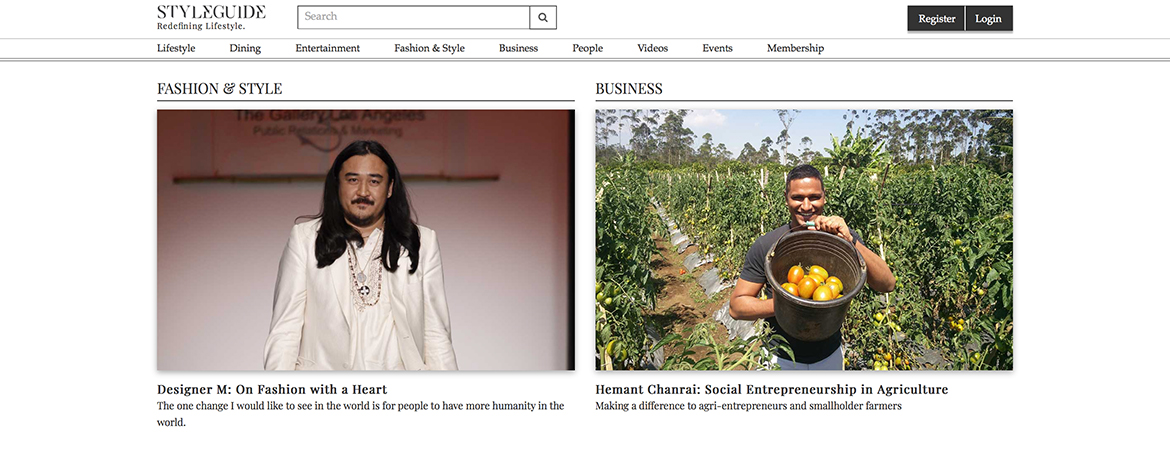
Task: Open the Videos menu item
Action: (652, 49)
